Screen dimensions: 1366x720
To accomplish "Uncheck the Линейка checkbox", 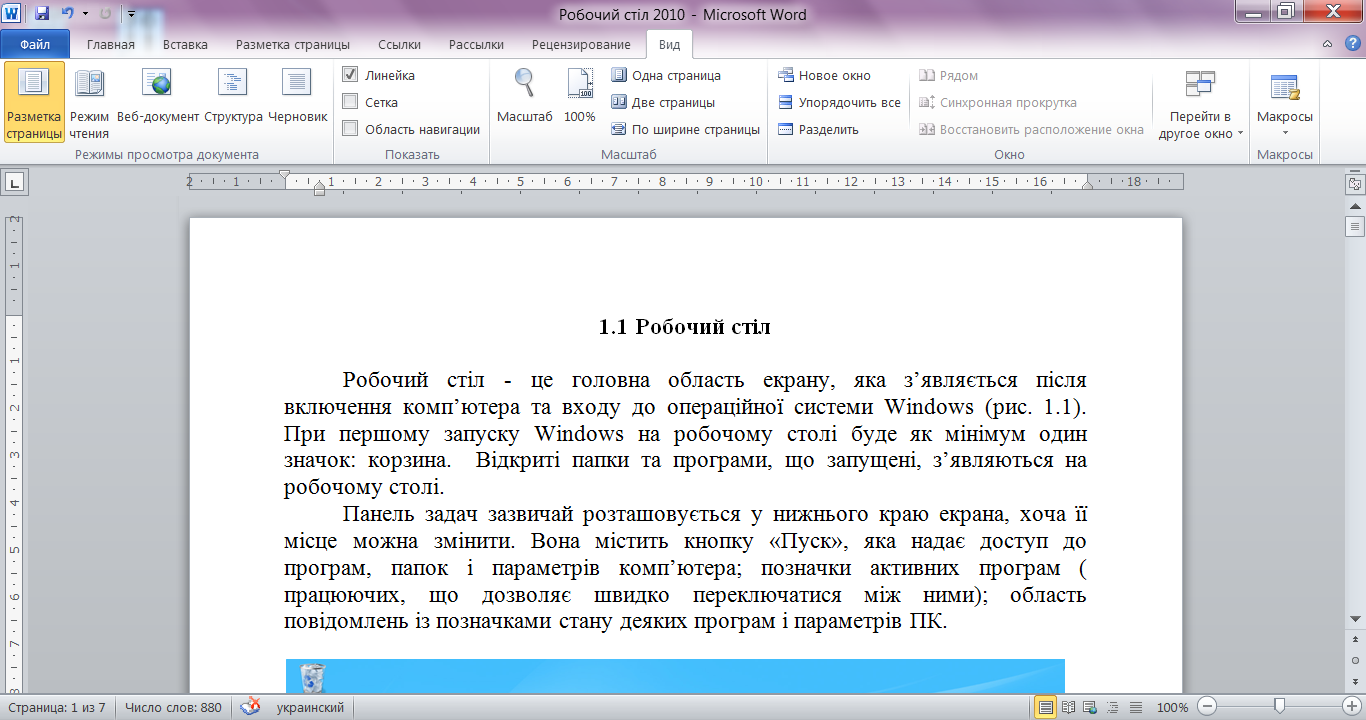I will 350,75.
